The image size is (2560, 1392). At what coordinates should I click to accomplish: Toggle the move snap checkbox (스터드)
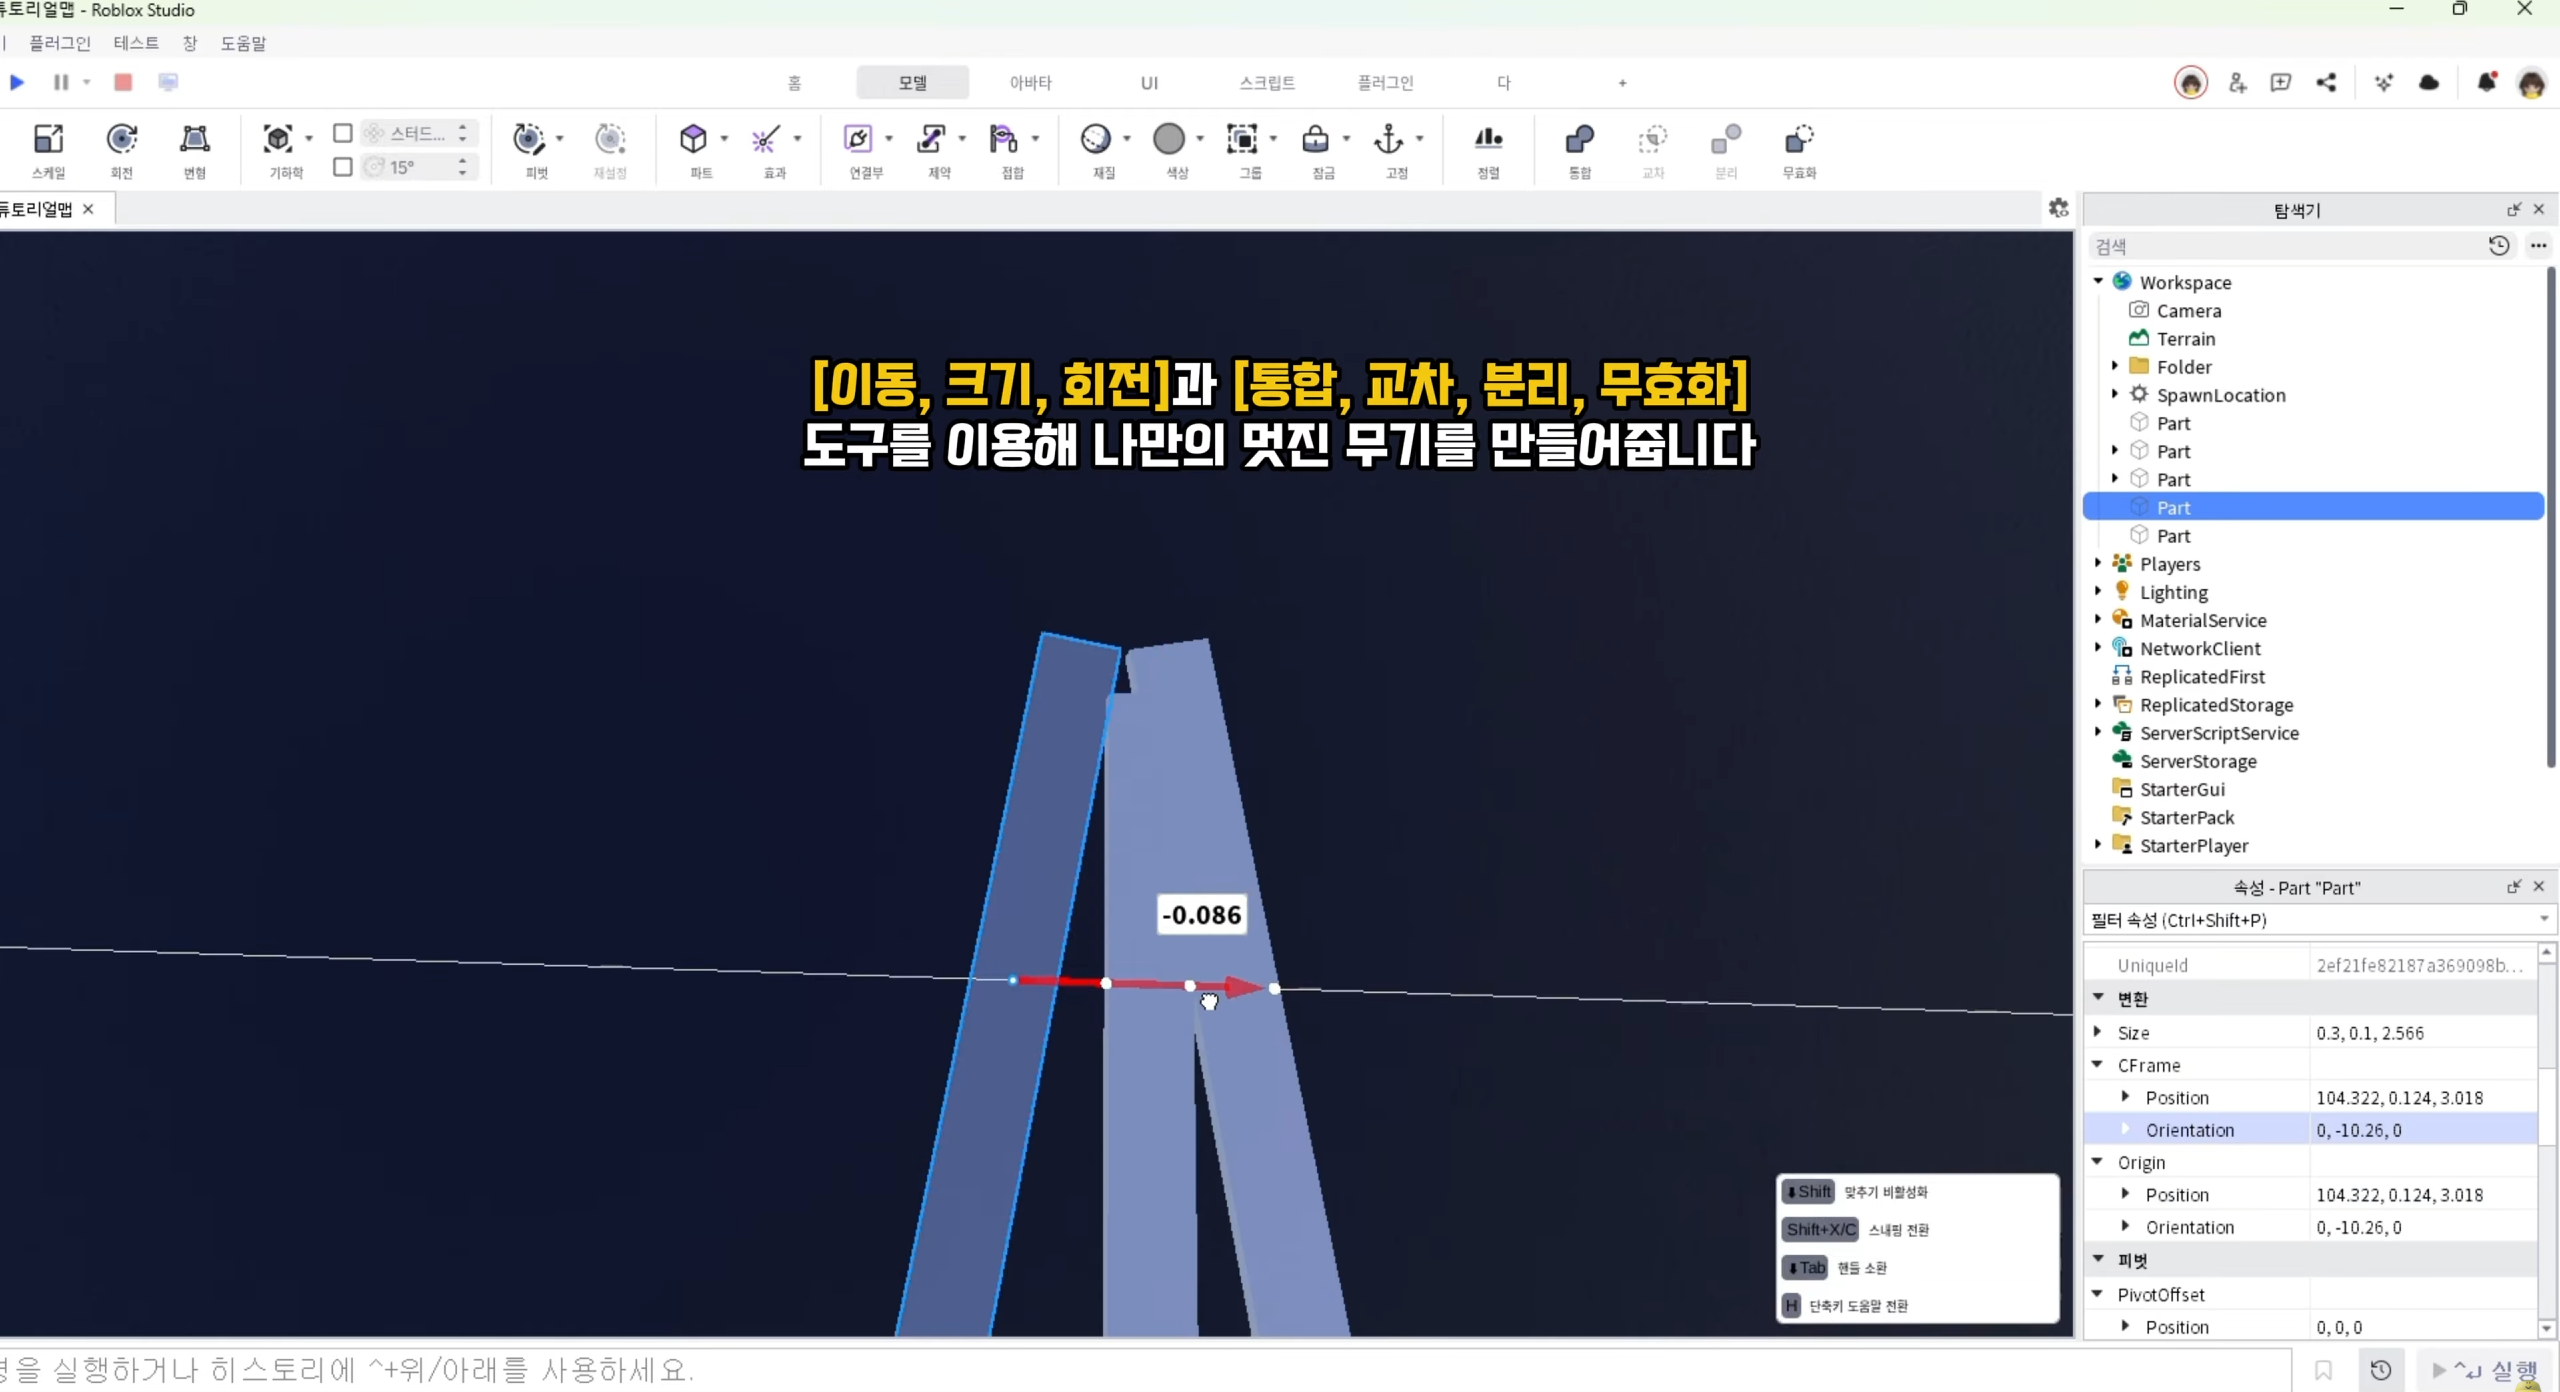[343, 133]
